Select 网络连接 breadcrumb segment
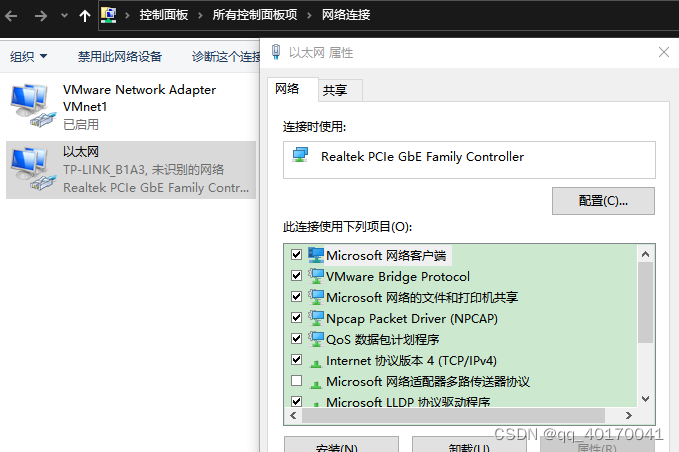Viewport: 679px width, 452px height. 346,15
